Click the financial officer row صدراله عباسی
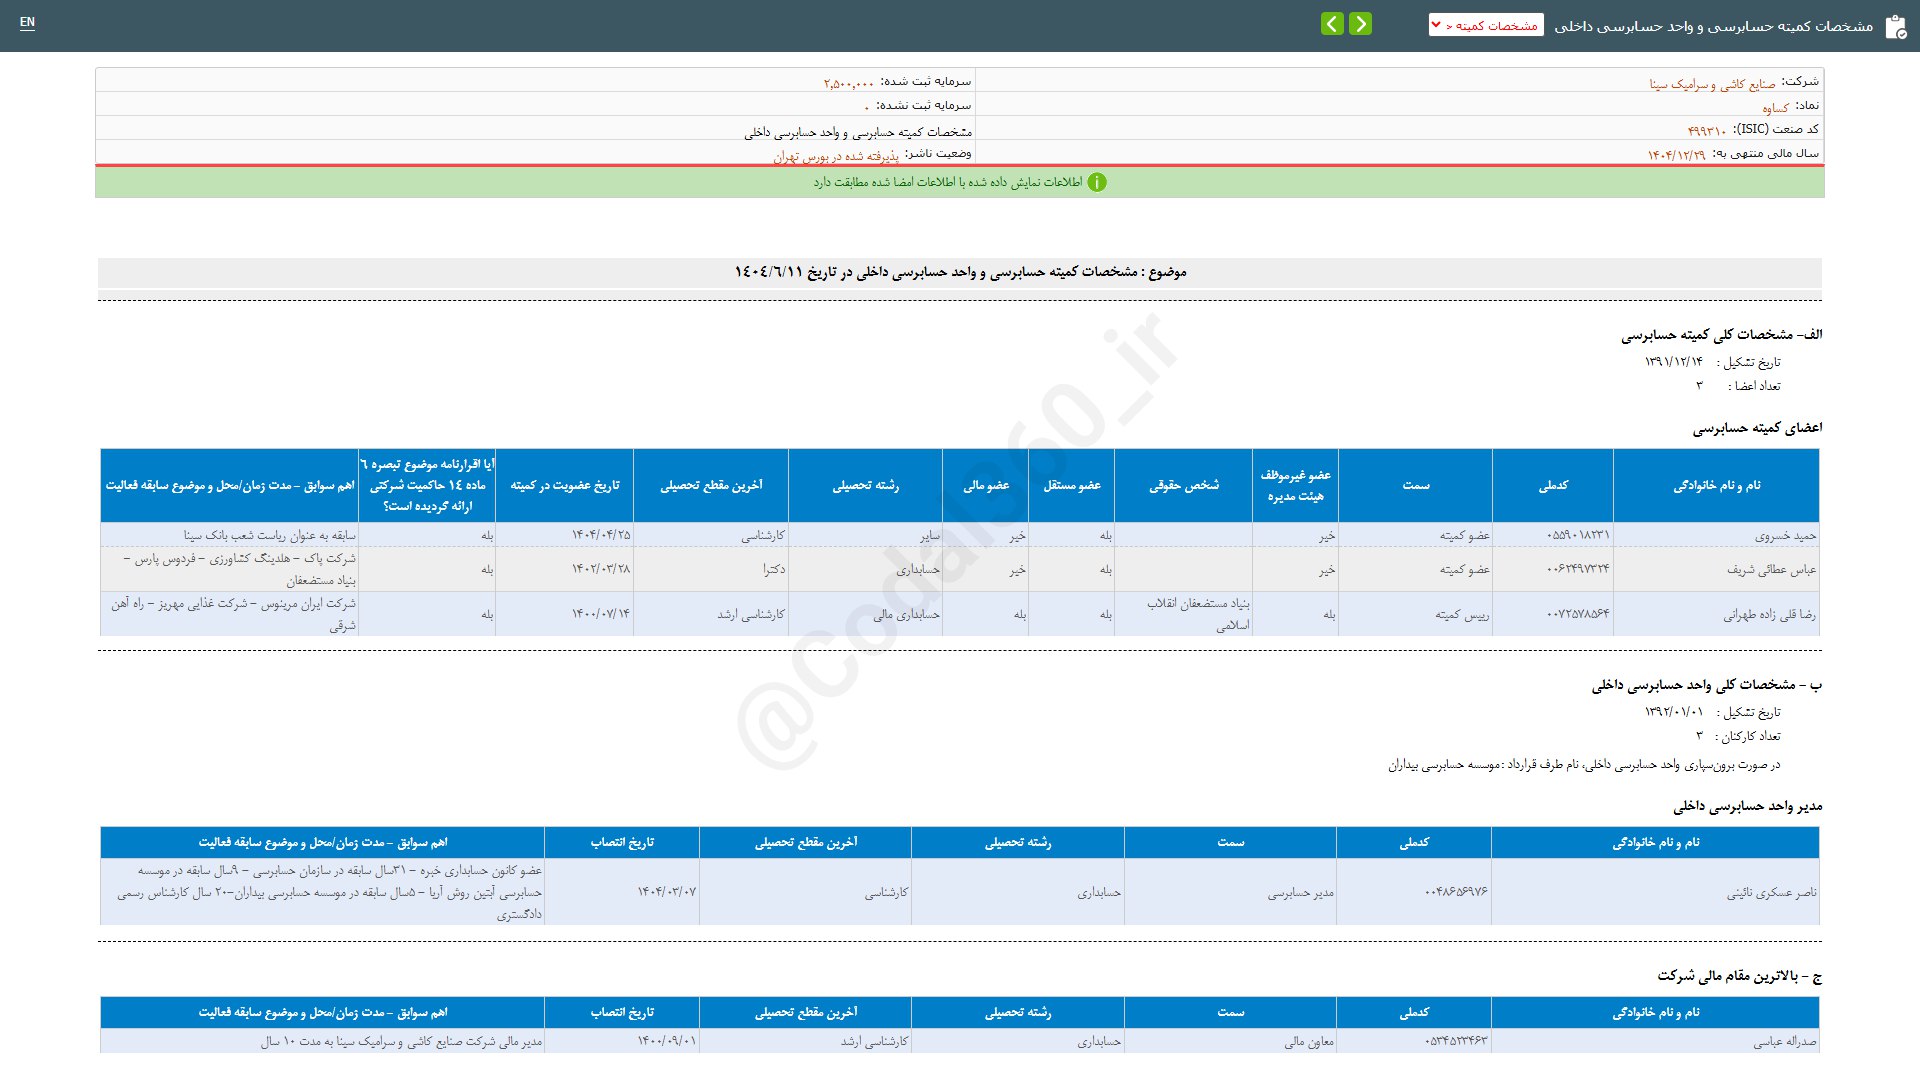The image size is (1920, 1080). (1784, 1041)
